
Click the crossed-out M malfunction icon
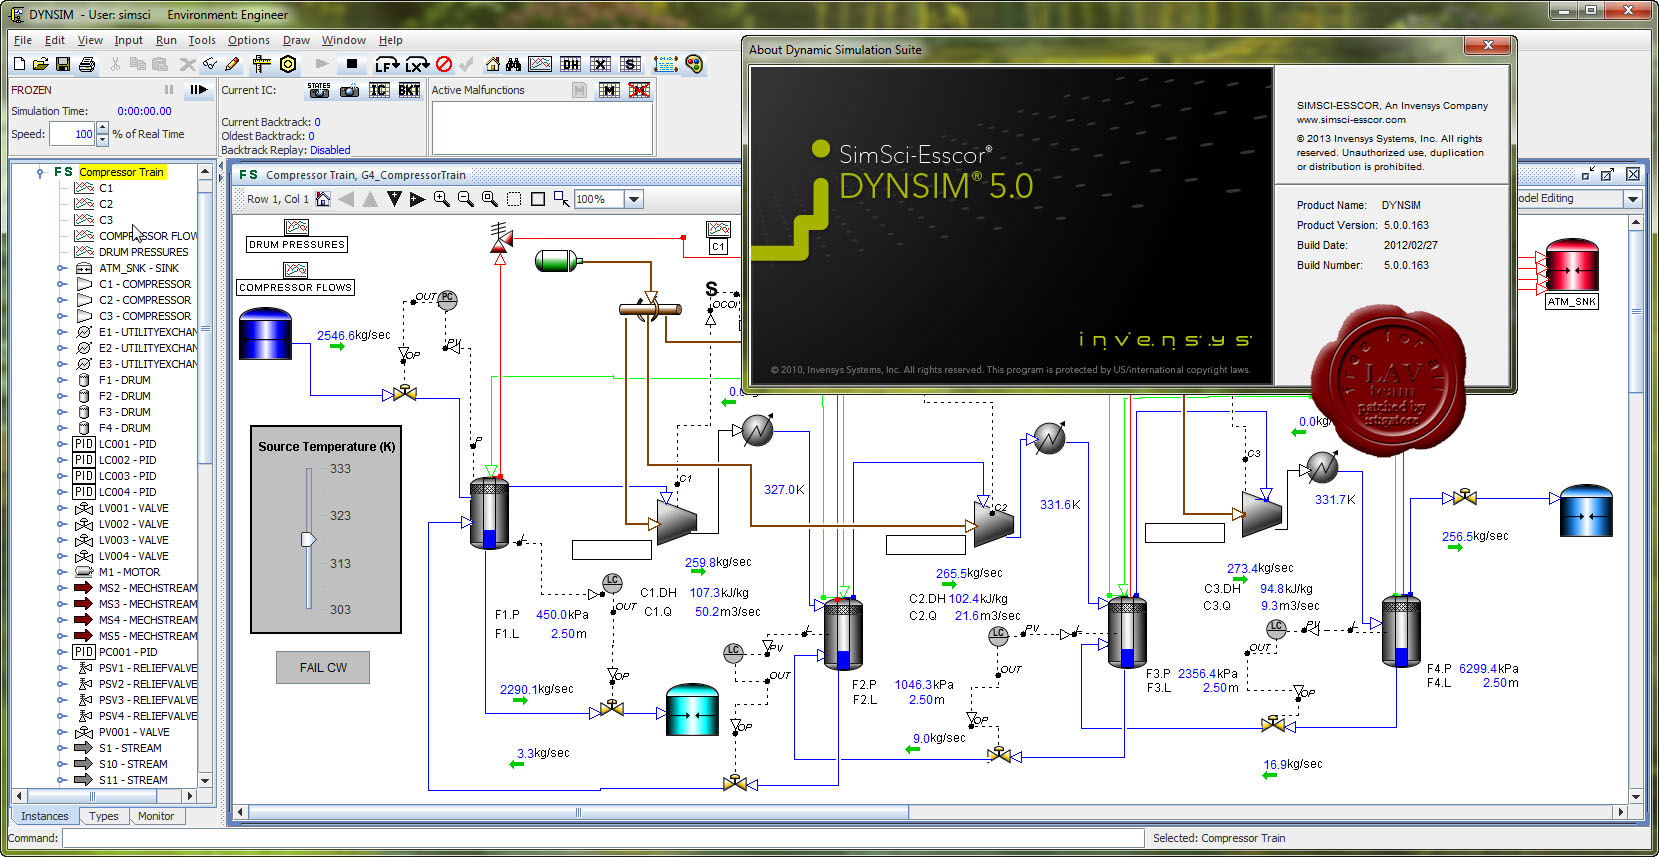(639, 90)
